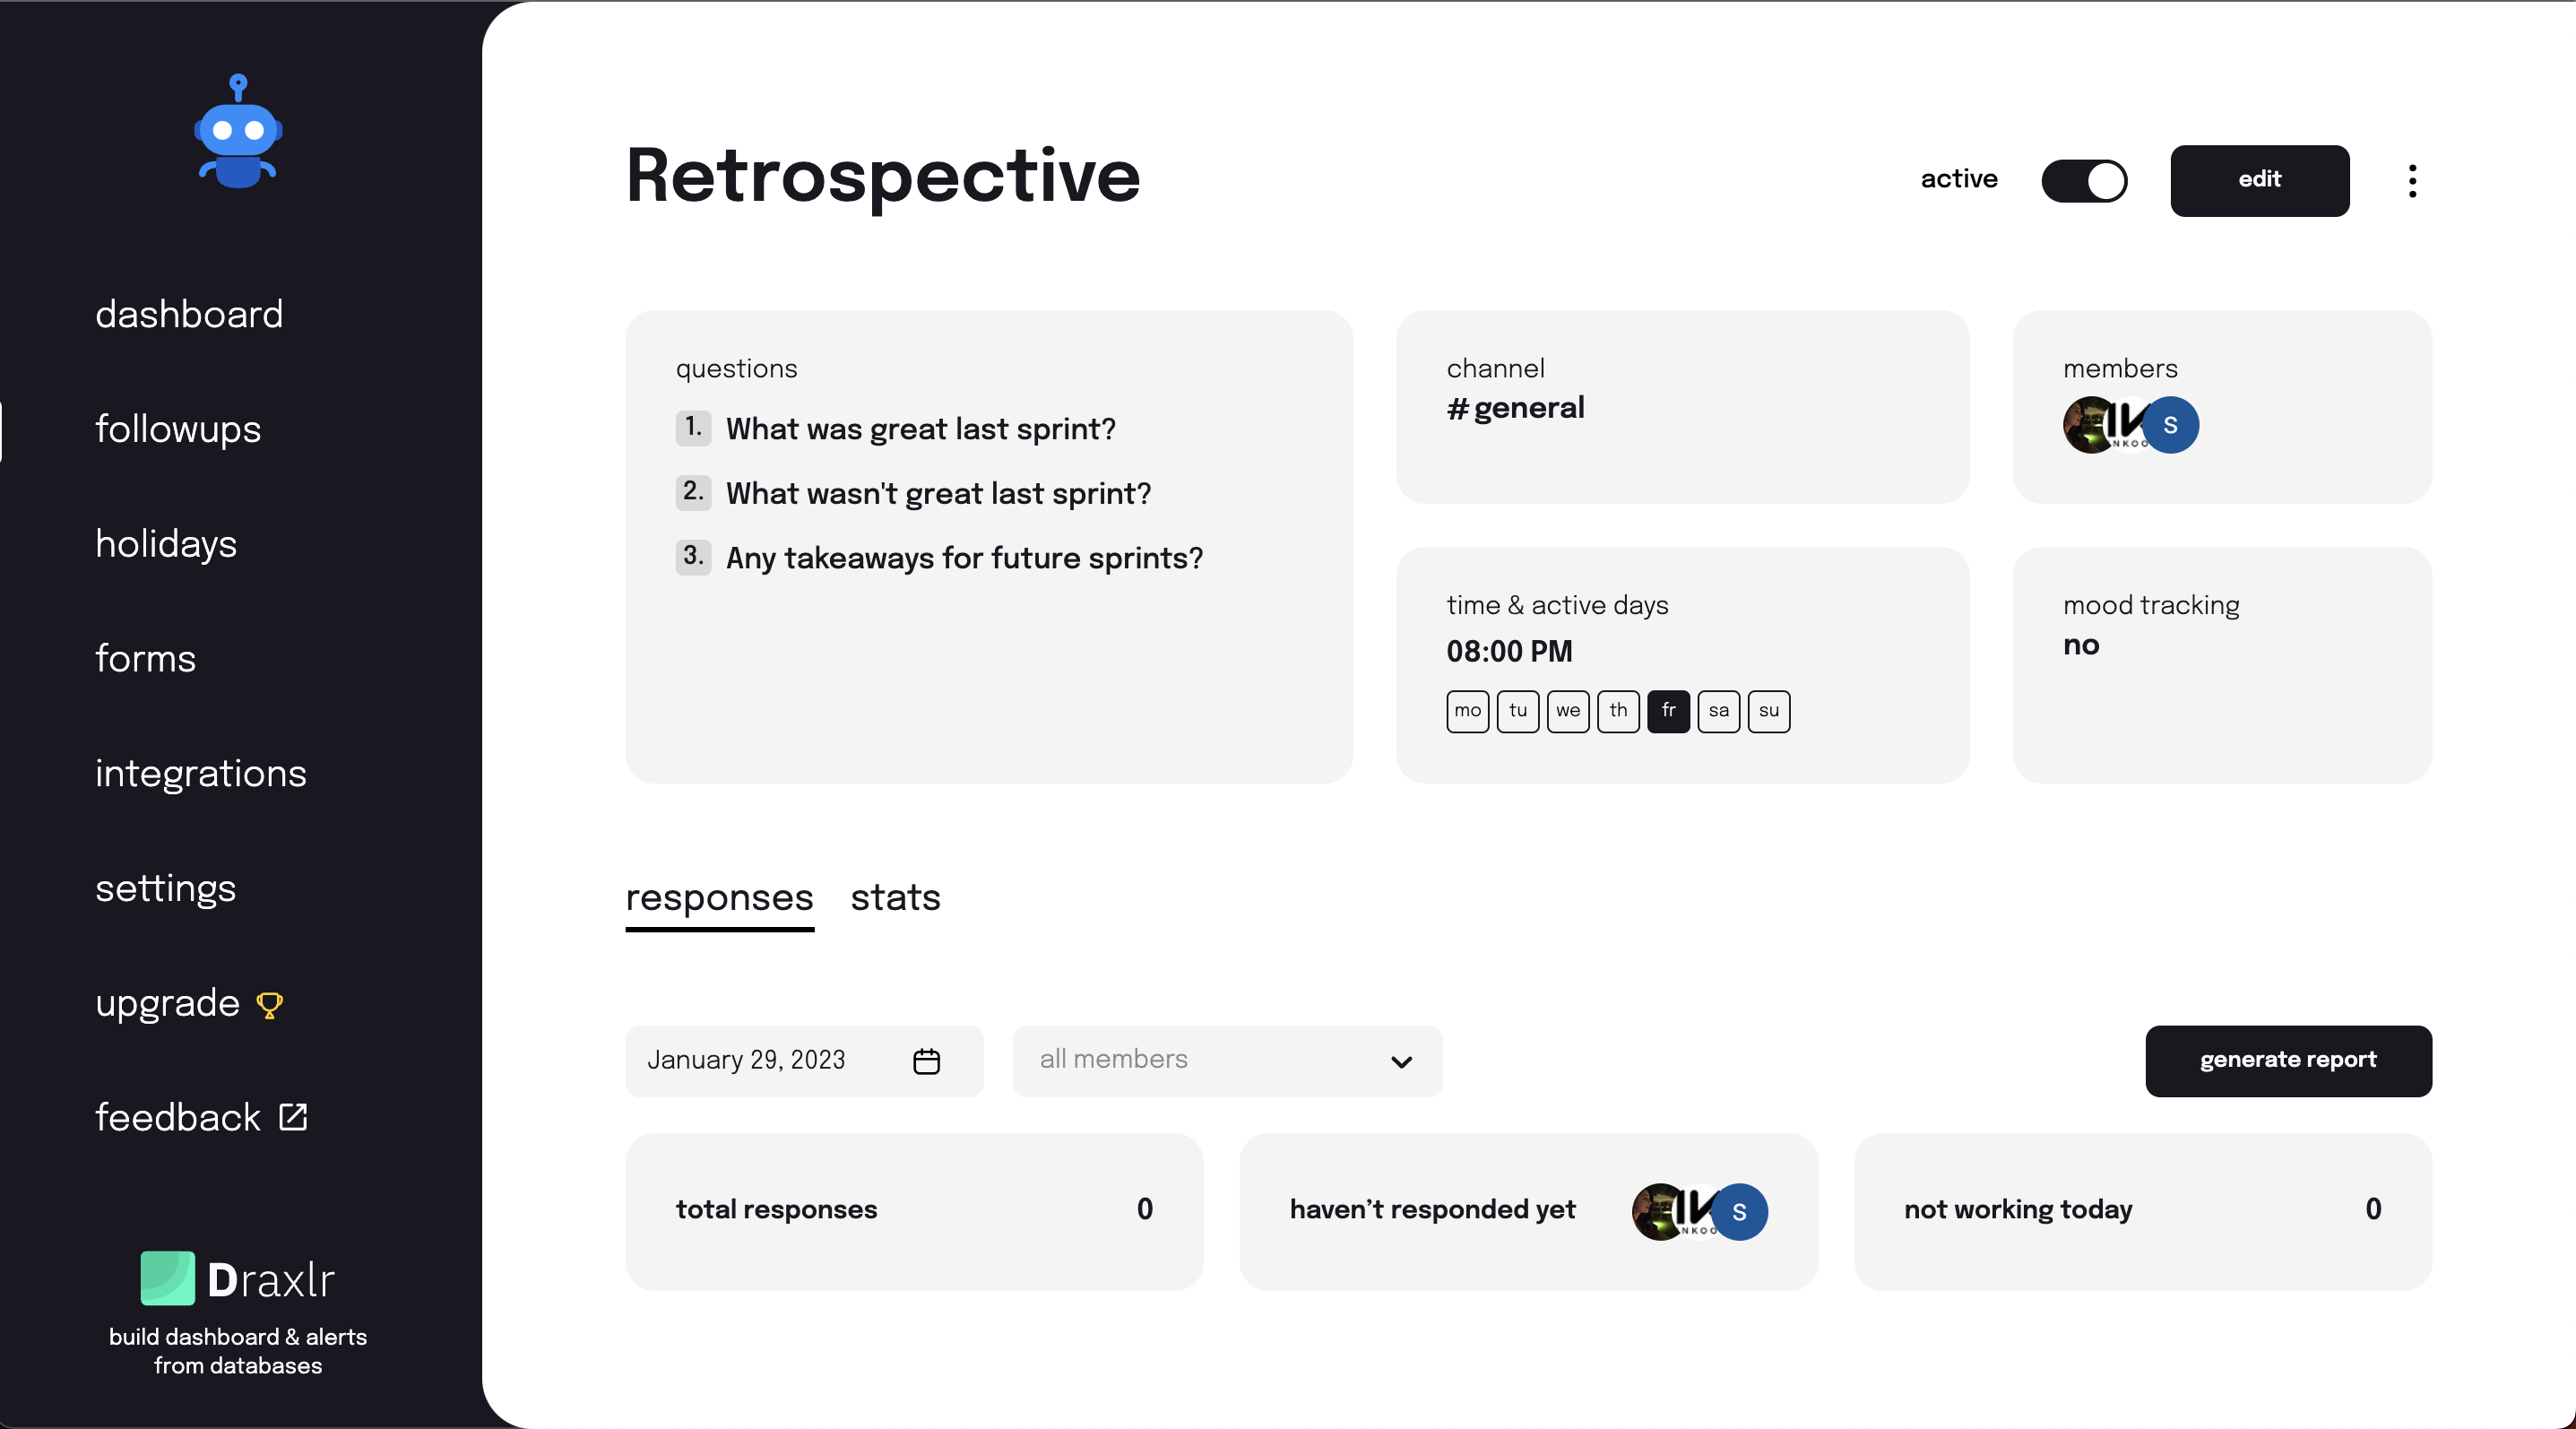
Task: Click the blue S member avatar in members card
Action: tap(2170, 425)
